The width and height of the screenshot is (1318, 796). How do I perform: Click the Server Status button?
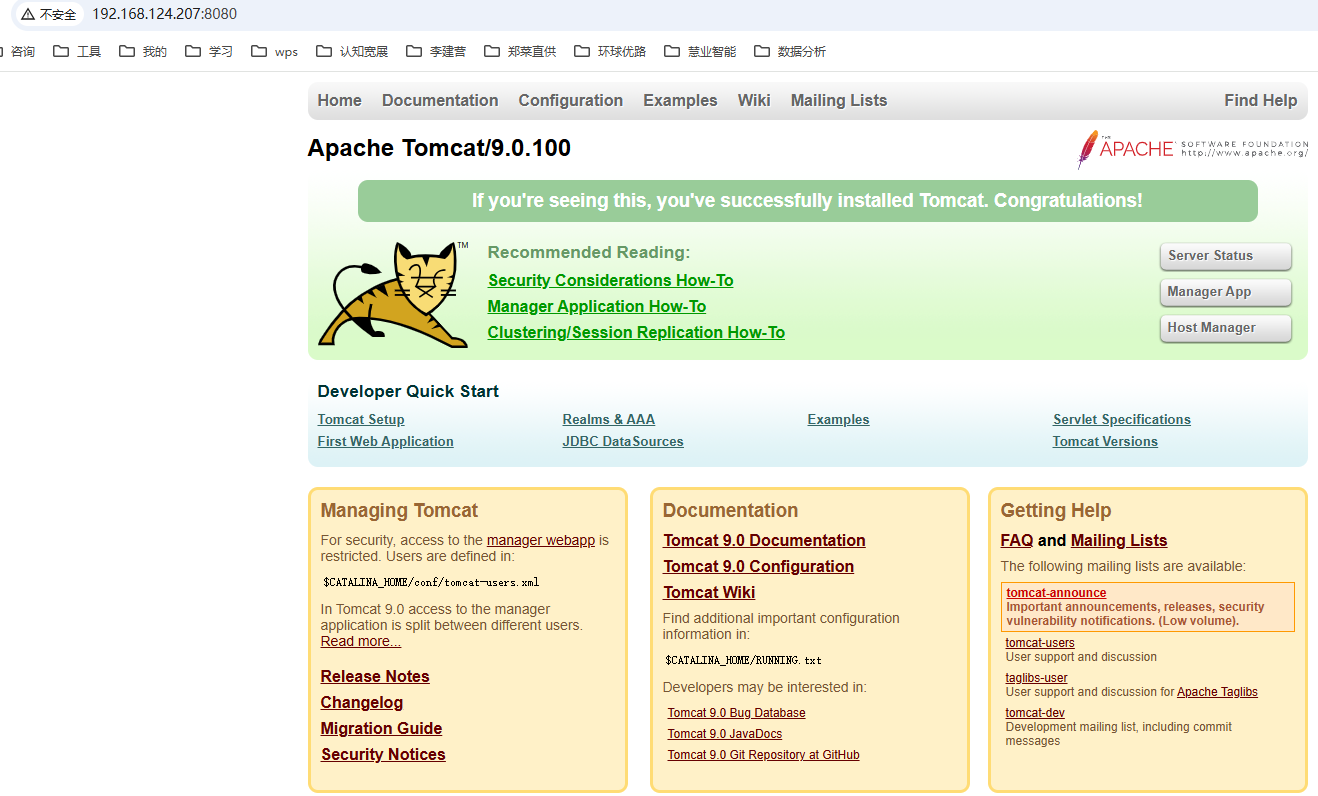[1226, 256]
